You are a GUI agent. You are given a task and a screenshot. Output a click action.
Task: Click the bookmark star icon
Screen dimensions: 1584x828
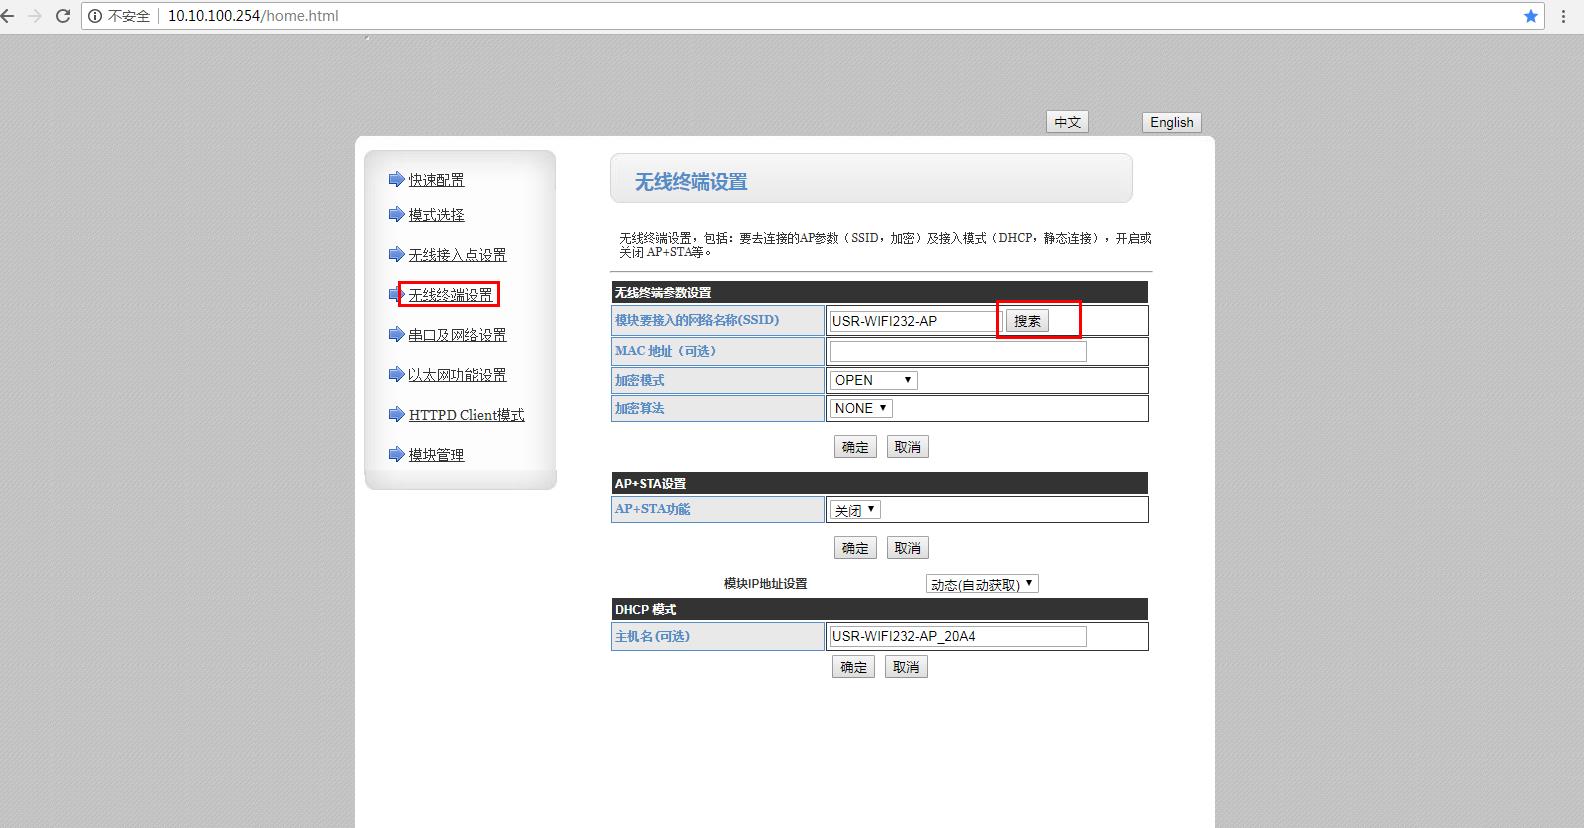click(x=1530, y=16)
